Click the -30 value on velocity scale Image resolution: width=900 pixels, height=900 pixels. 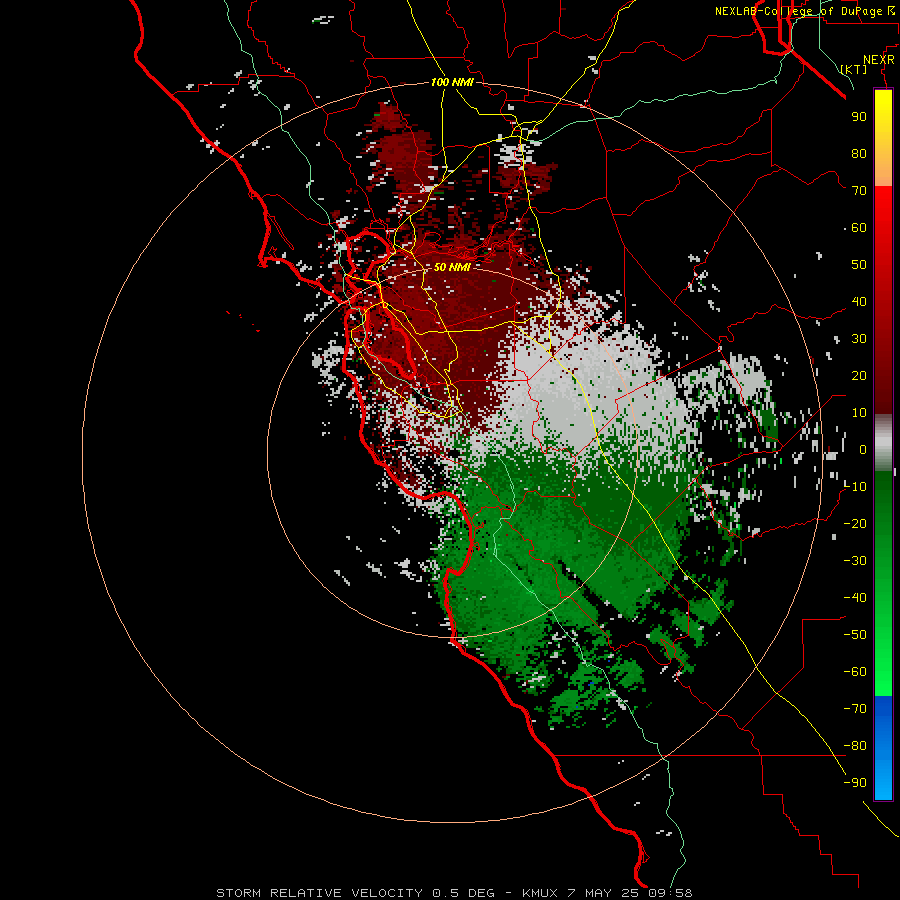(855, 561)
